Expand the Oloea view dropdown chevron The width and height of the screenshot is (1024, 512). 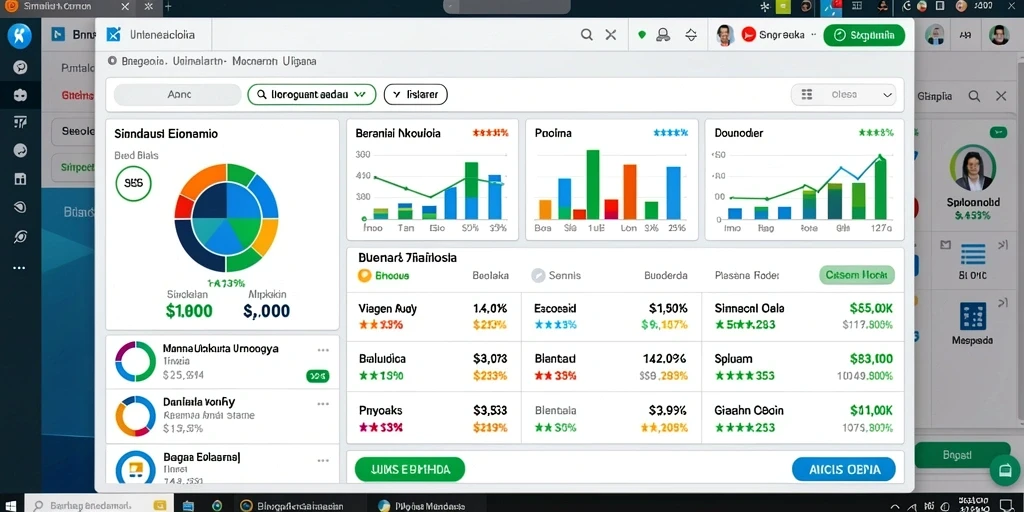pyautogui.click(x=888, y=95)
